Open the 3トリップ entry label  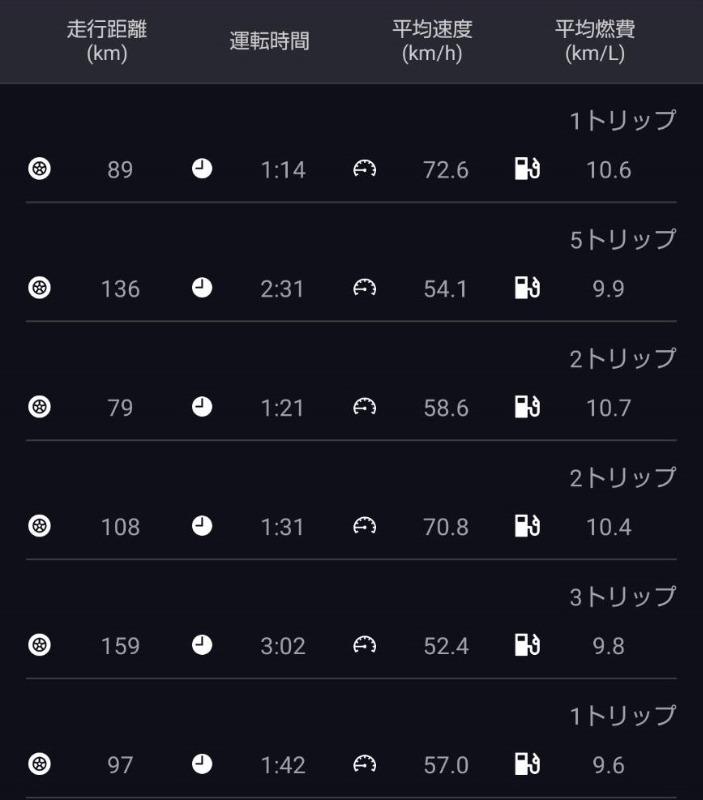pyautogui.click(x=623, y=597)
